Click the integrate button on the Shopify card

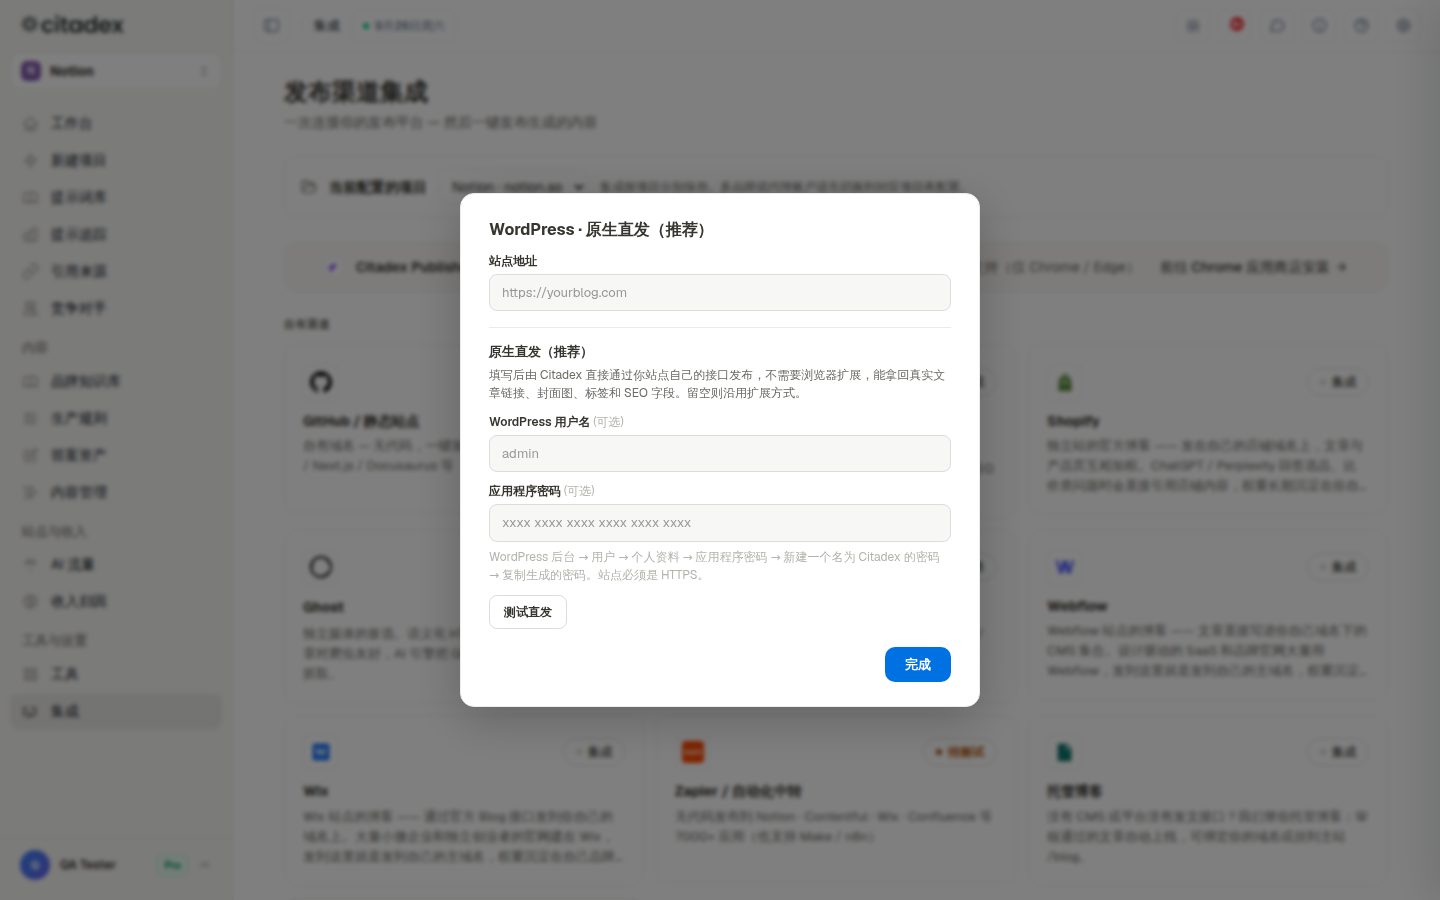1338,382
